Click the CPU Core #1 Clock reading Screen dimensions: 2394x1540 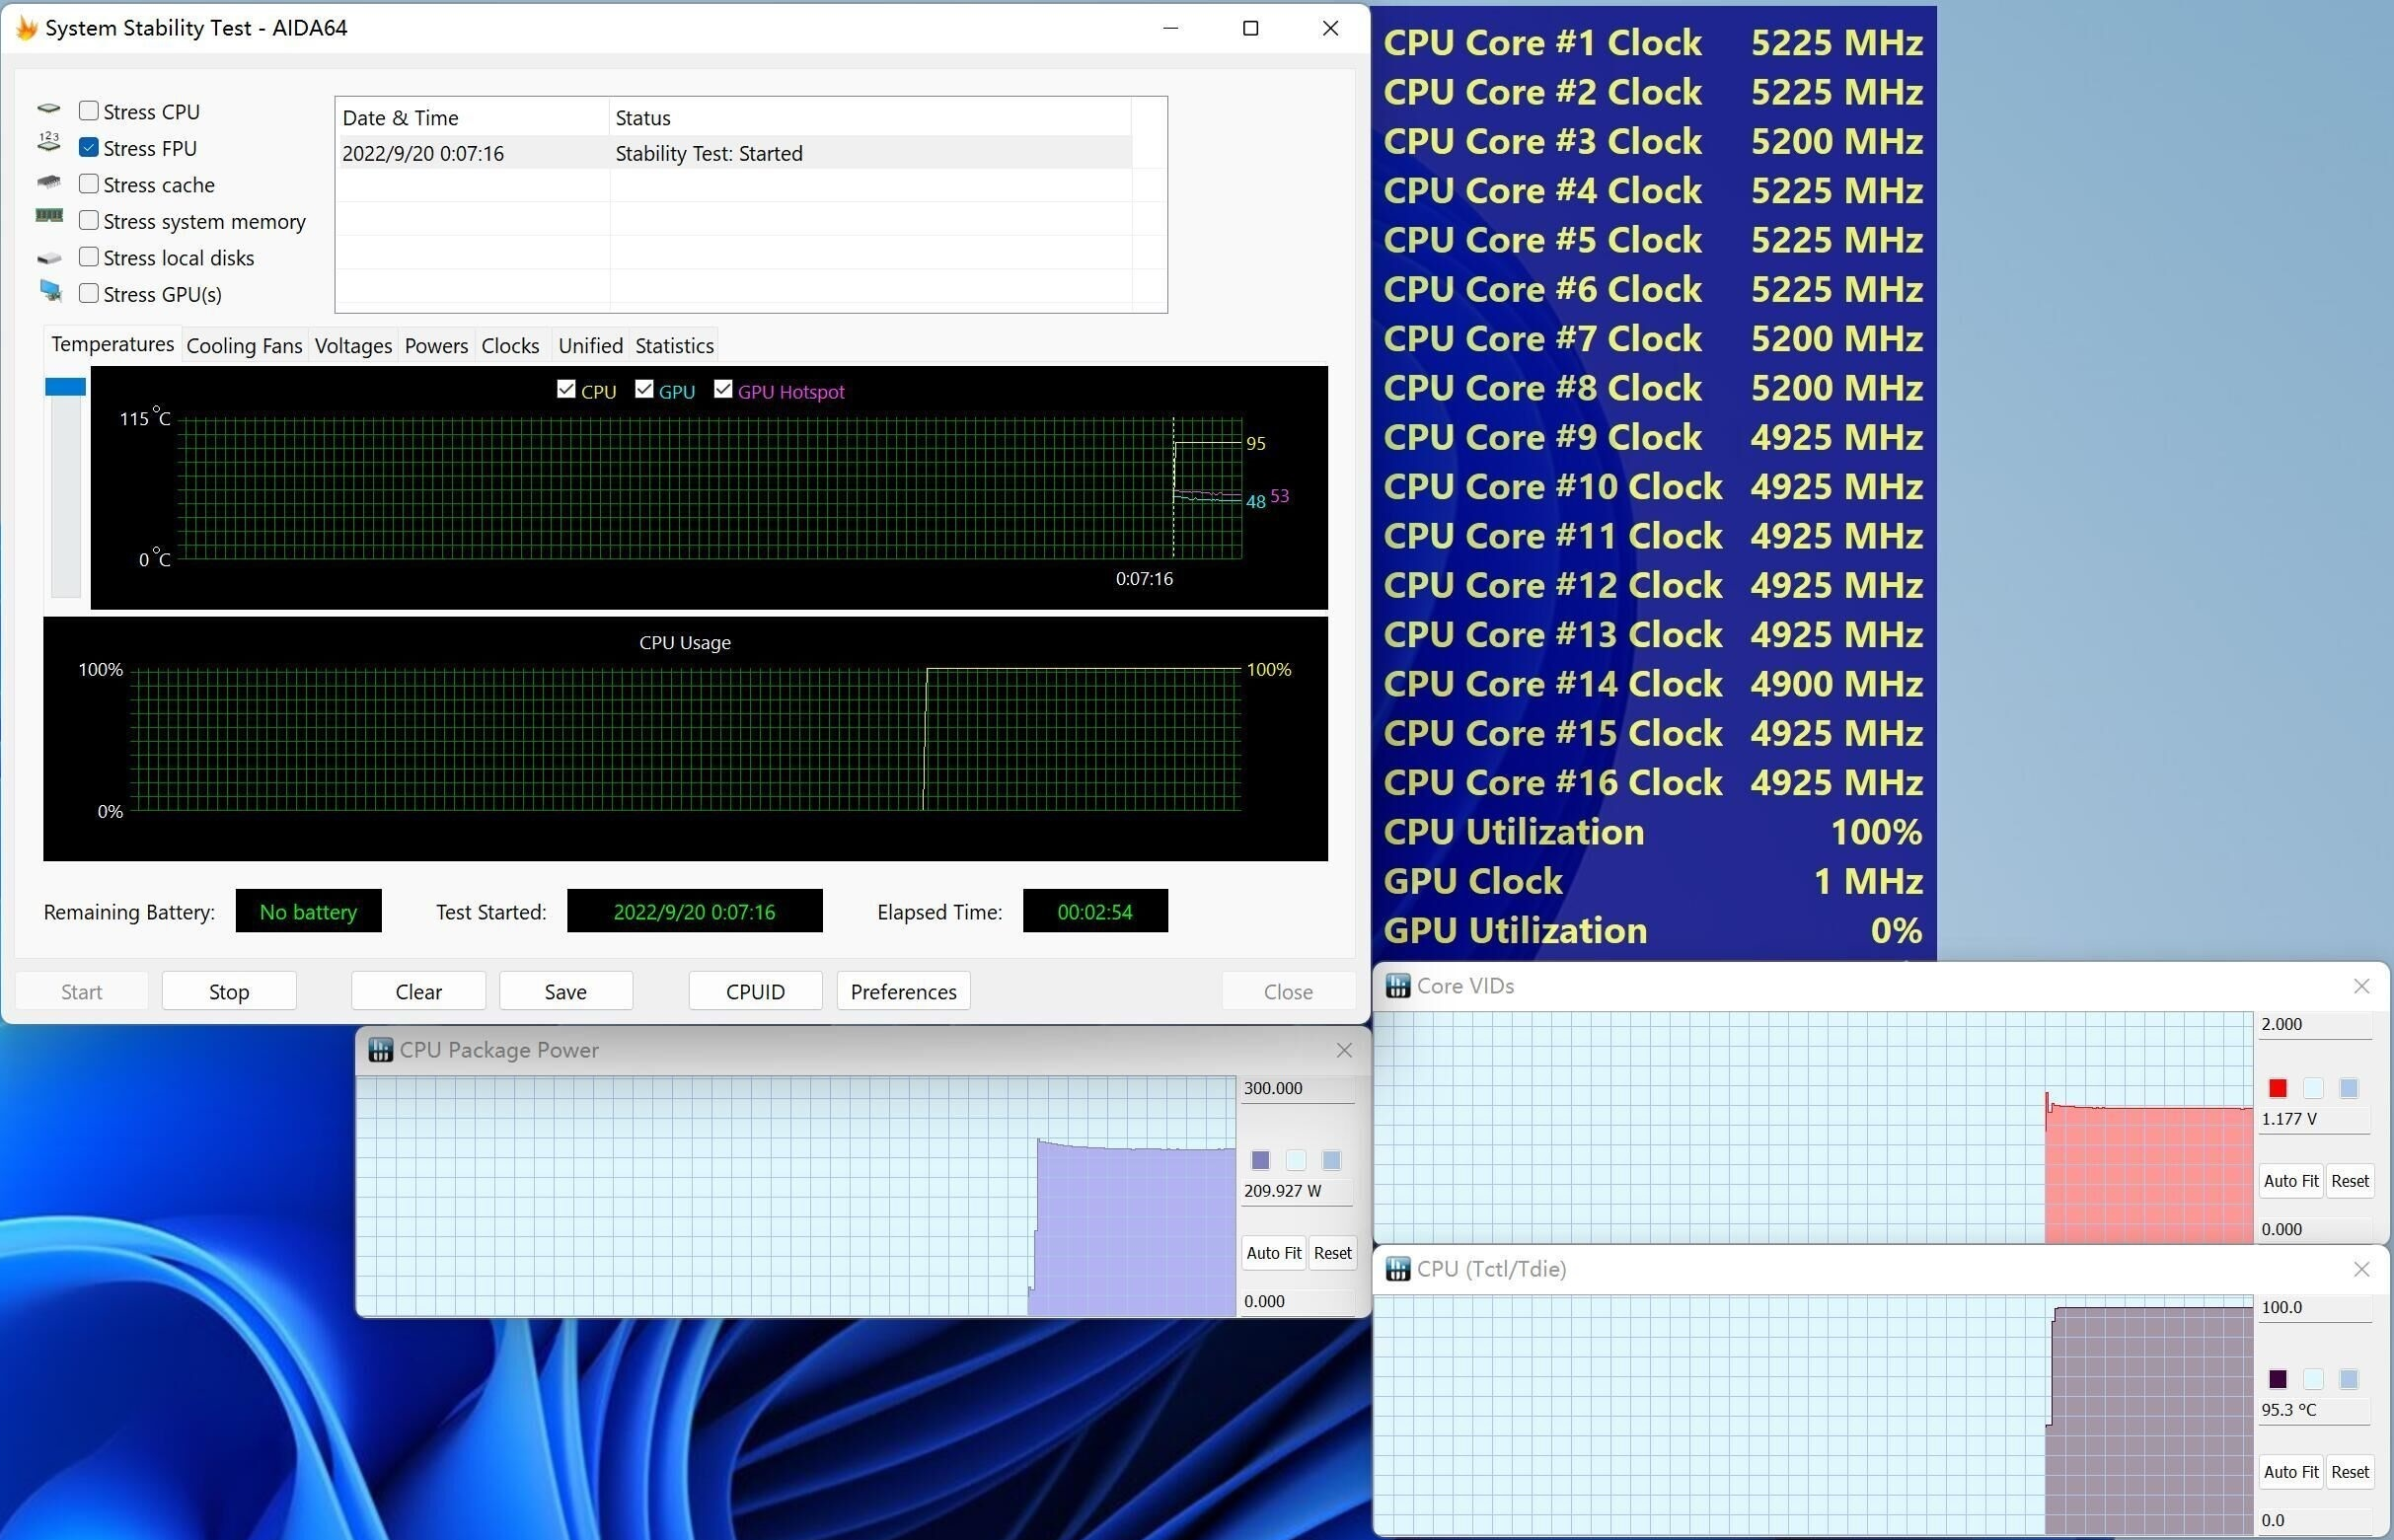[x=1653, y=42]
